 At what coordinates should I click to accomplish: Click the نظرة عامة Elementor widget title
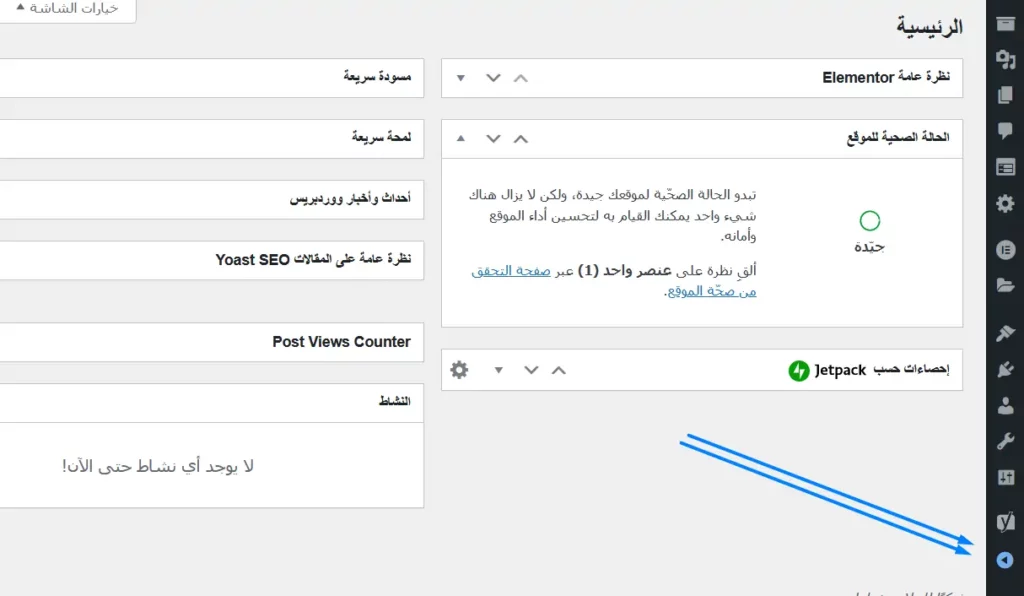click(886, 77)
